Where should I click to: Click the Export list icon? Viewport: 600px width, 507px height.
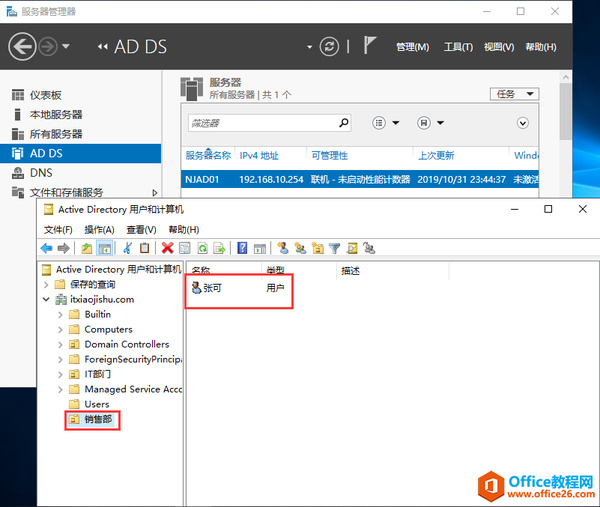coord(219,248)
